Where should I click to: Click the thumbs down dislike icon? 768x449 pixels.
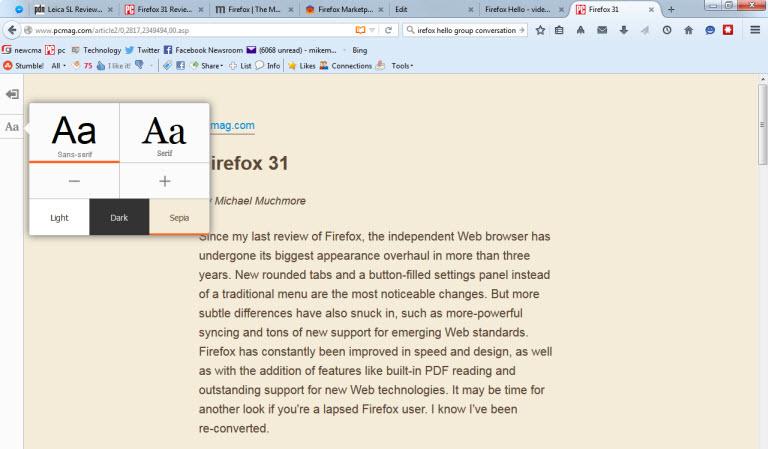pyautogui.click(x=139, y=65)
